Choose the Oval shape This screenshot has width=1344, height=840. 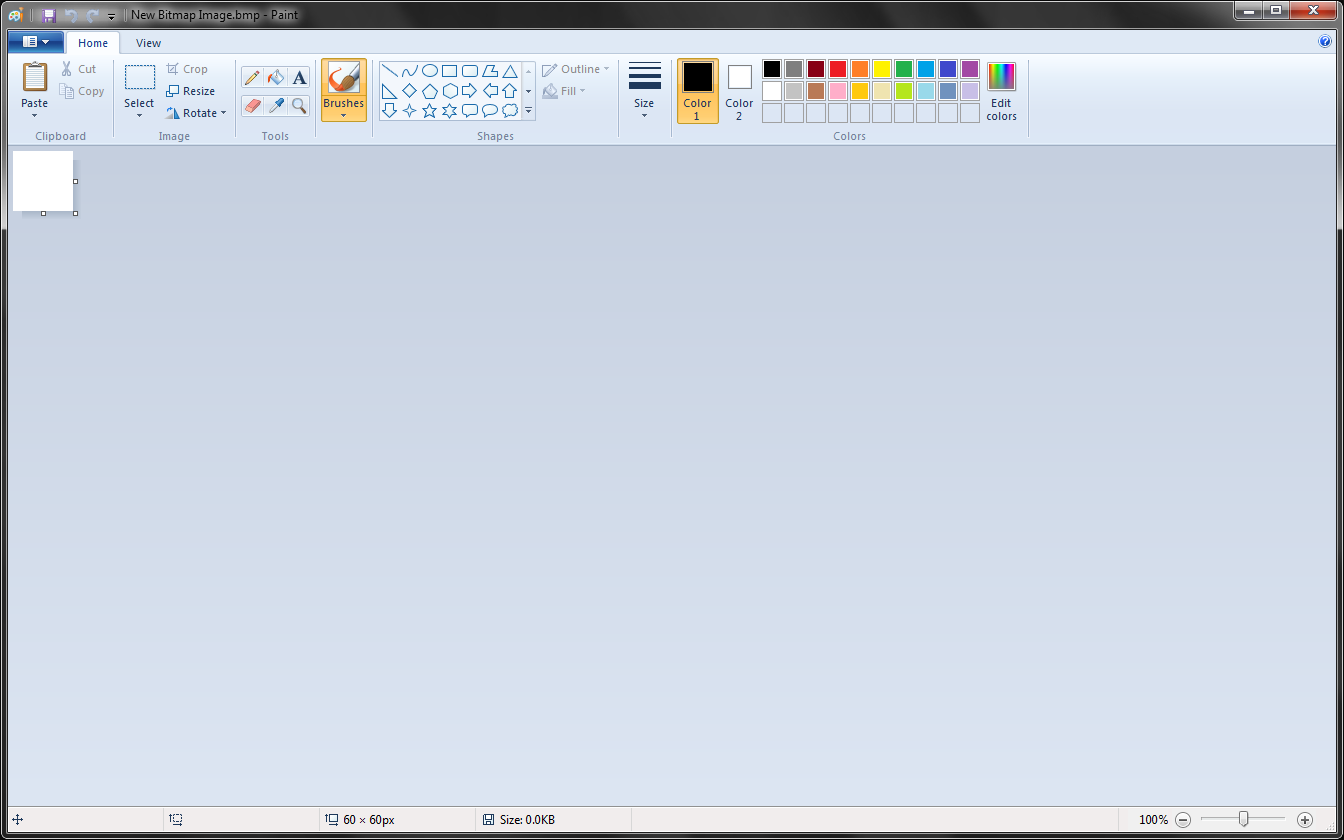coord(430,71)
